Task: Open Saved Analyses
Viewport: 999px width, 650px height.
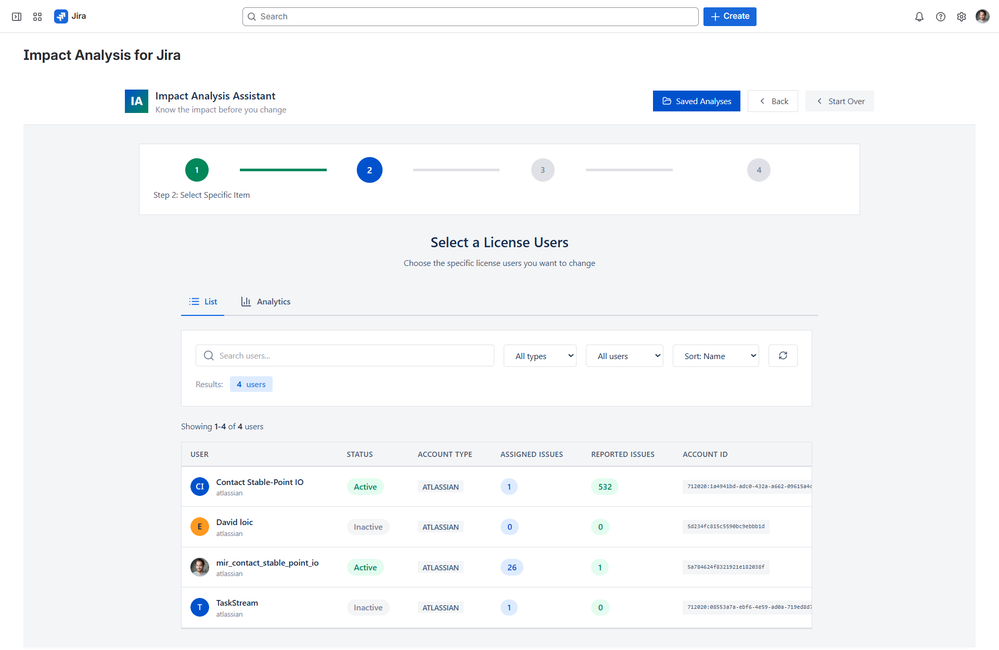Action: (x=696, y=101)
